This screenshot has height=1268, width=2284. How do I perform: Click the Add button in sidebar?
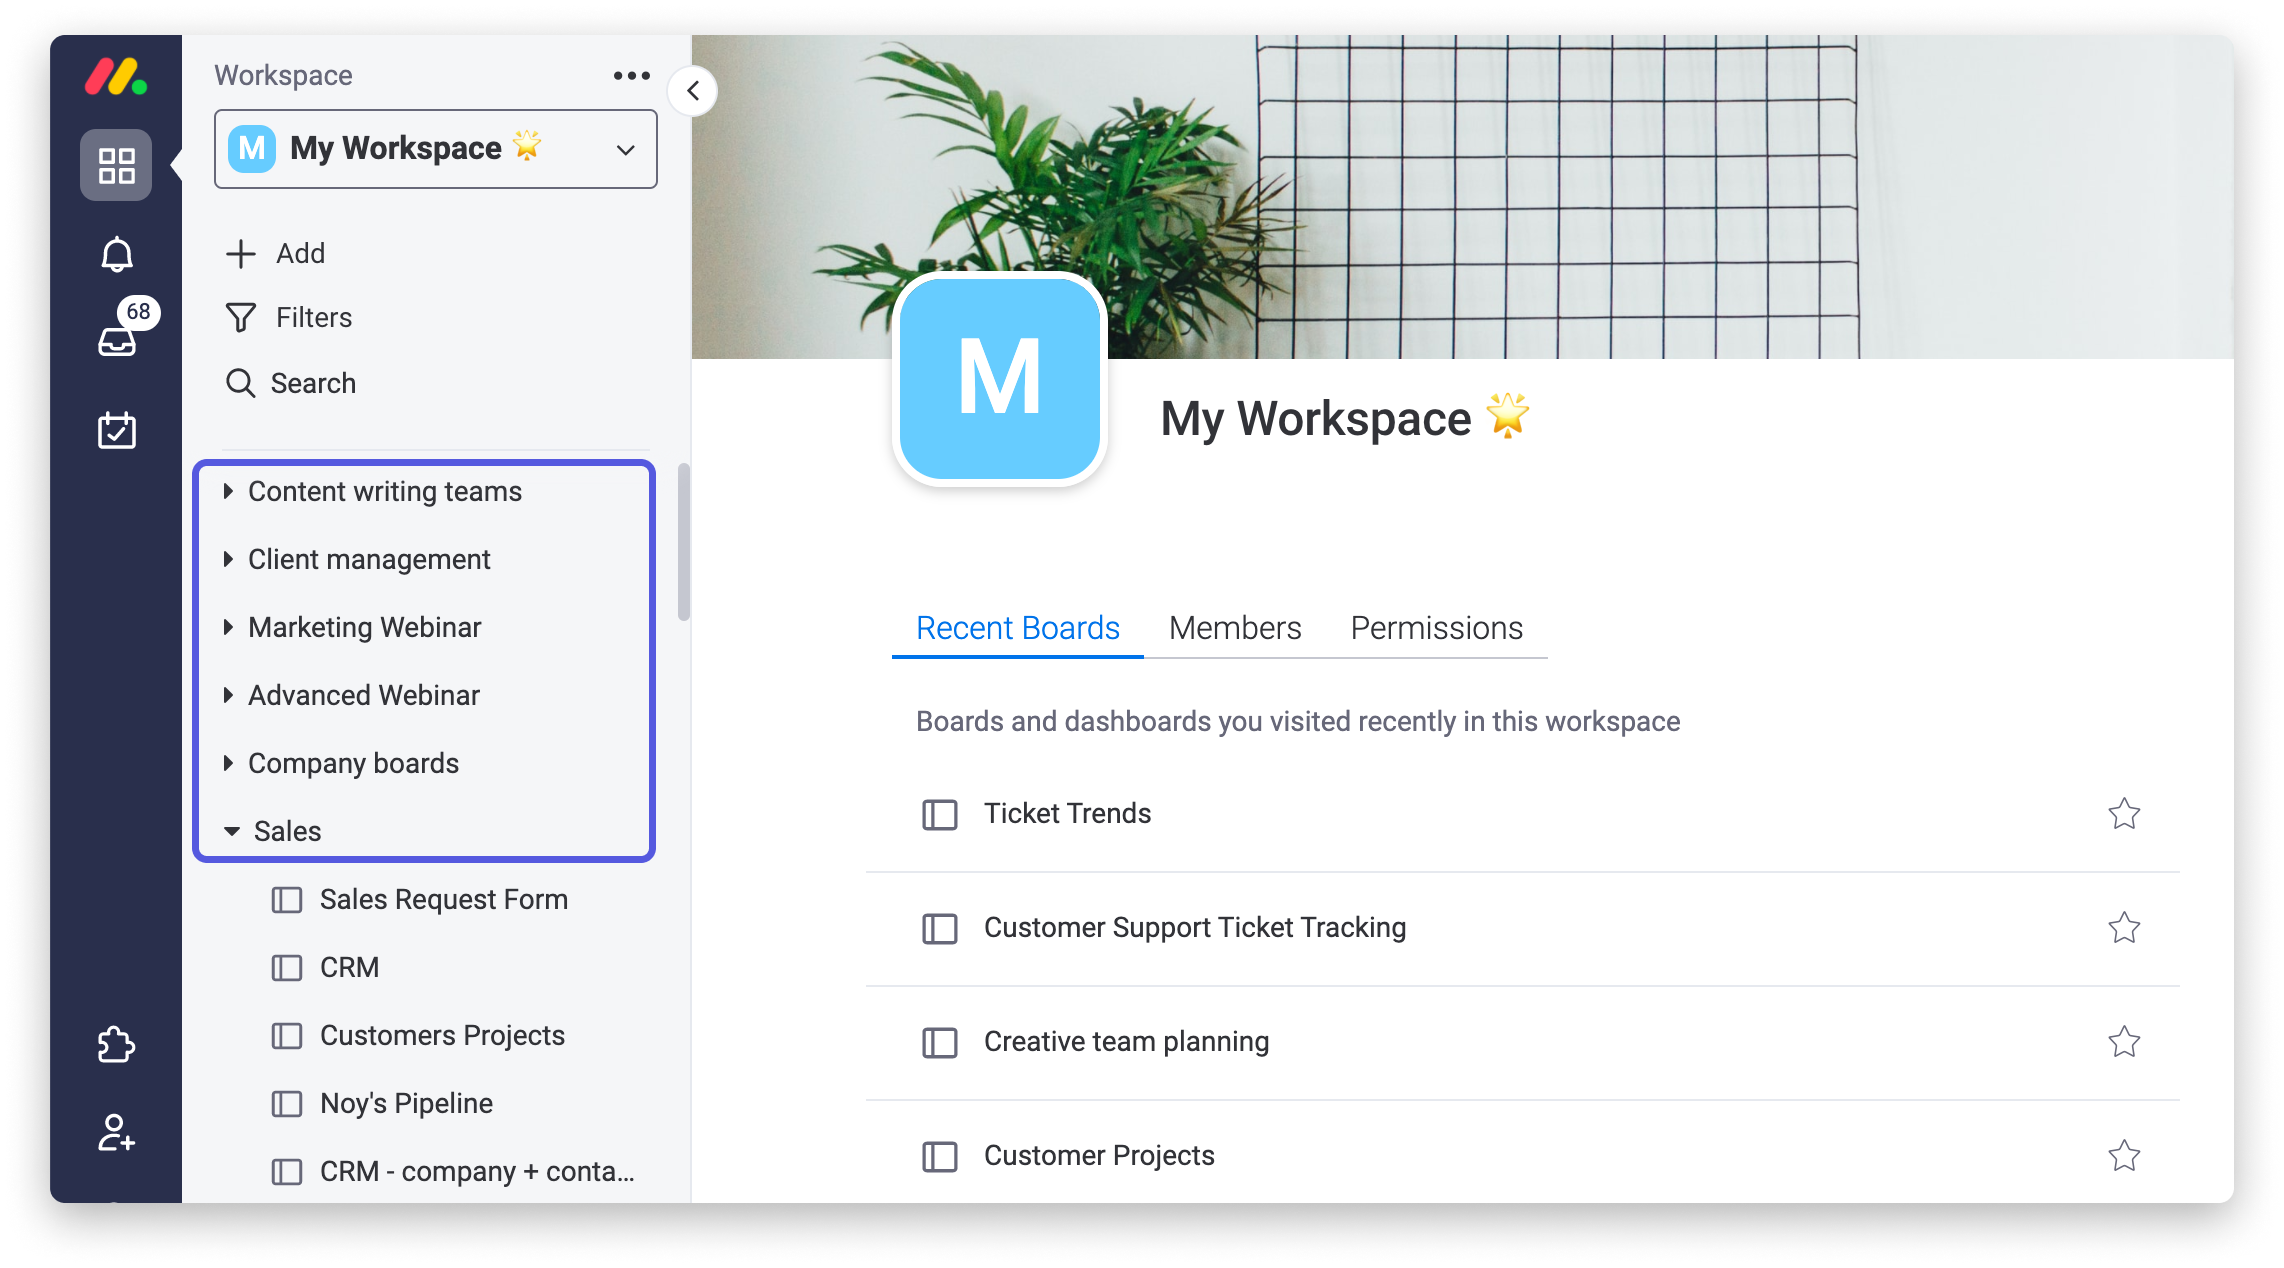tap(276, 254)
